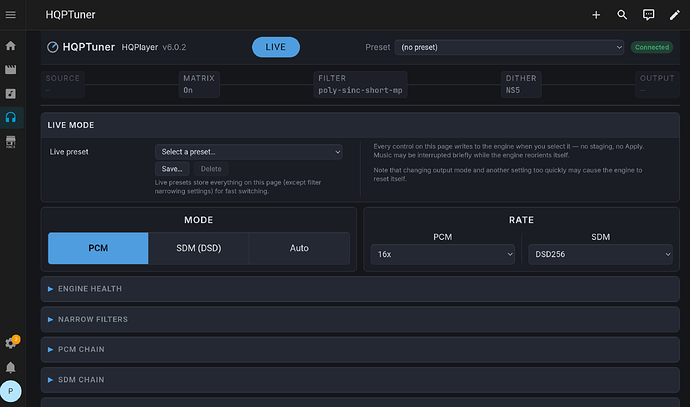Open the top Preset dropdown
The height and width of the screenshot is (407, 690).
click(509, 47)
